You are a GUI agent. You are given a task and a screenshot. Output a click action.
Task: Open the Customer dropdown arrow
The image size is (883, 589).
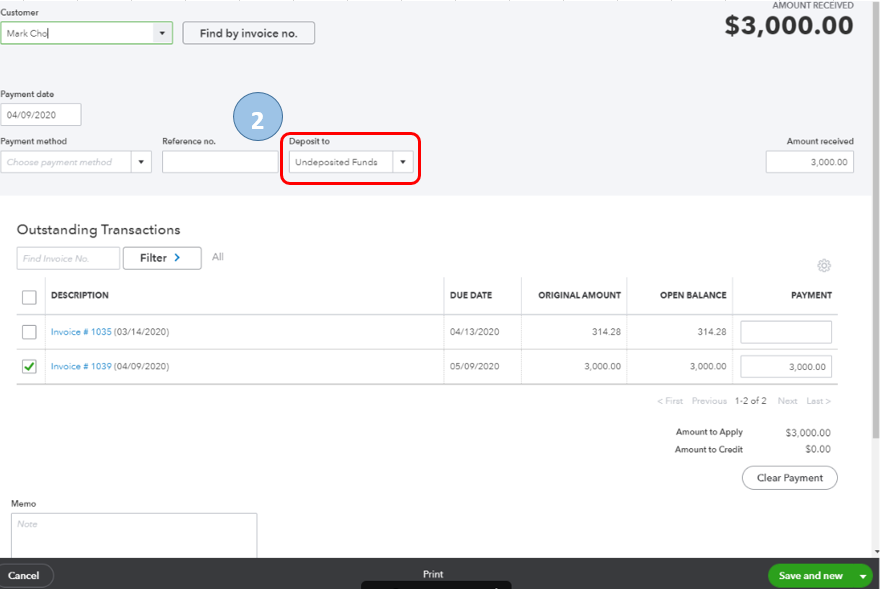162,33
